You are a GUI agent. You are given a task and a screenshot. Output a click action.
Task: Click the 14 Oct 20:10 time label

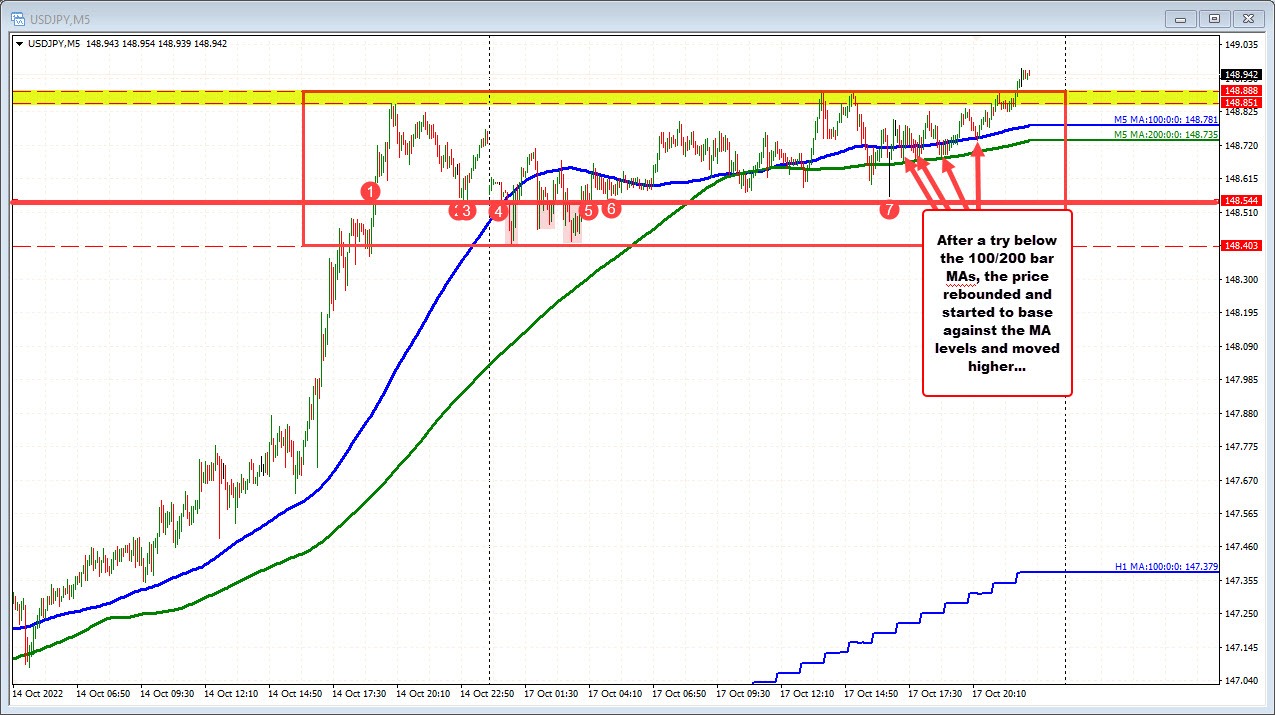(423, 692)
